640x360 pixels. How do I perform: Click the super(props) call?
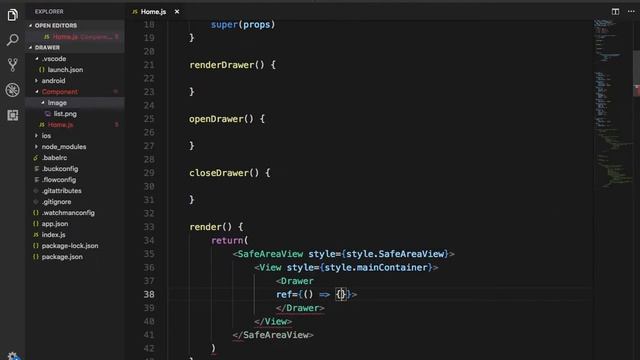tap(243, 24)
